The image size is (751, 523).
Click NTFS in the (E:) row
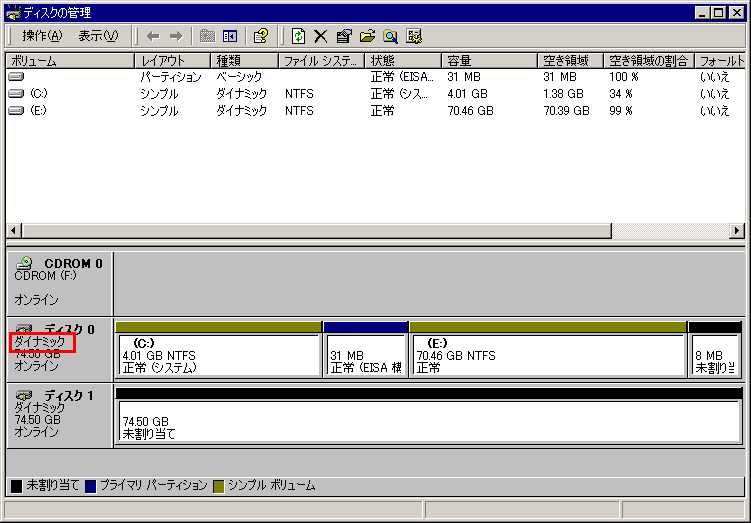(299, 111)
